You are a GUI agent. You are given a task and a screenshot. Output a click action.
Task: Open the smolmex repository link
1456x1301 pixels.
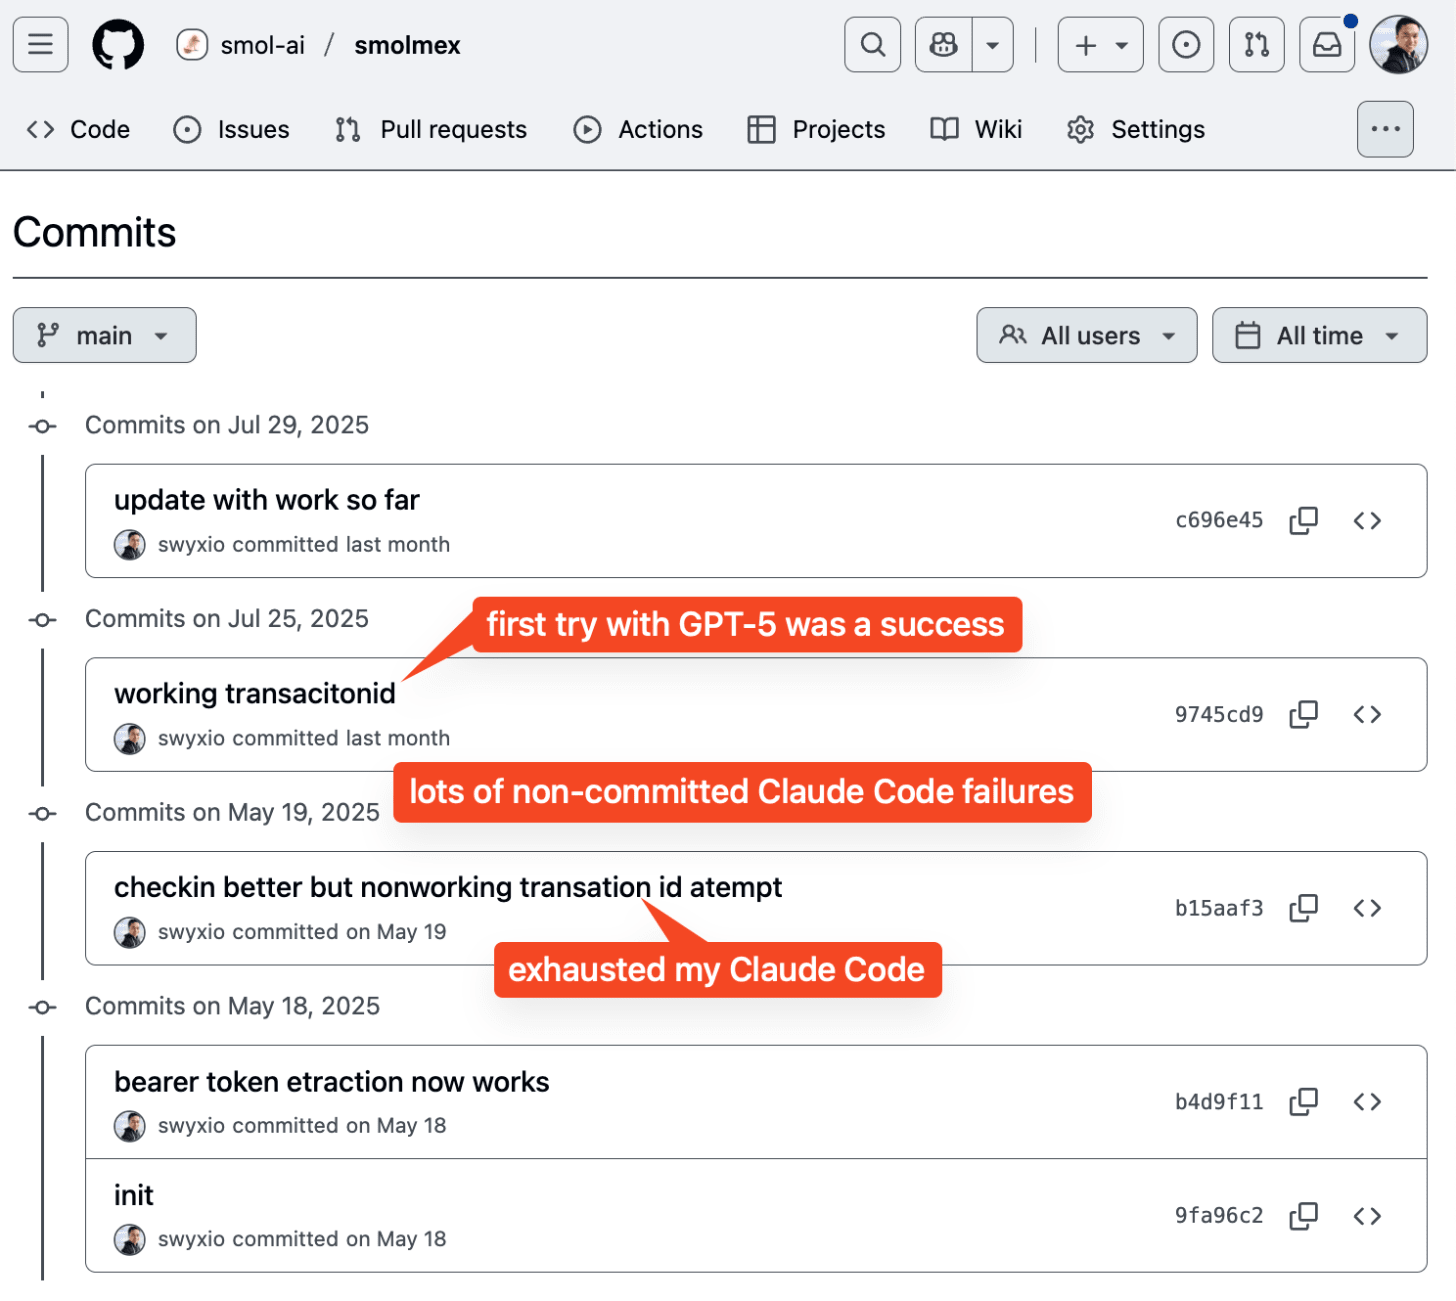click(407, 45)
